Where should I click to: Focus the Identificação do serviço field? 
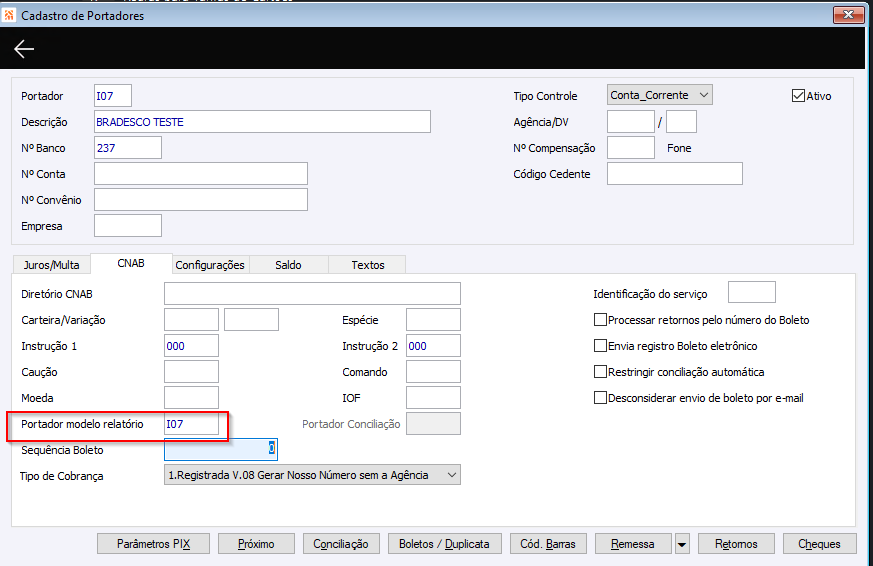752,292
